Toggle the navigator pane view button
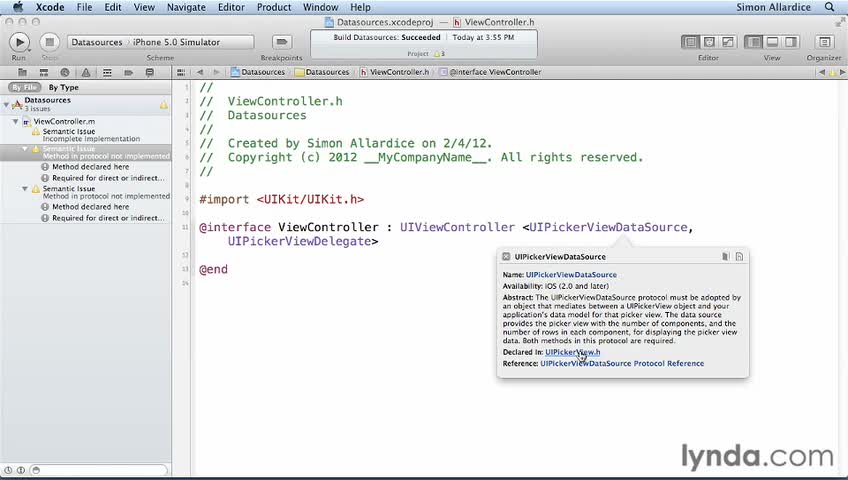This screenshot has height=480, width=848. [753, 42]
